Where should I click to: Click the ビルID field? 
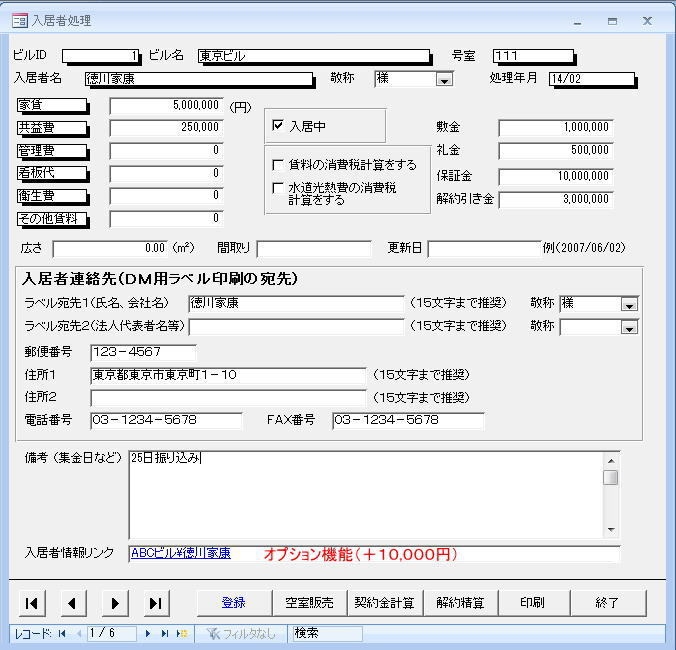[100, 56]
